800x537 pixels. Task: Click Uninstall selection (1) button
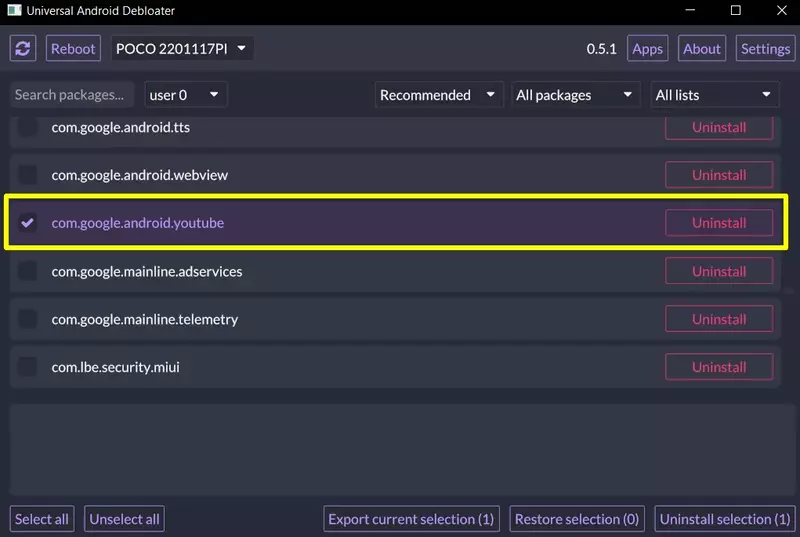(725, 519)
